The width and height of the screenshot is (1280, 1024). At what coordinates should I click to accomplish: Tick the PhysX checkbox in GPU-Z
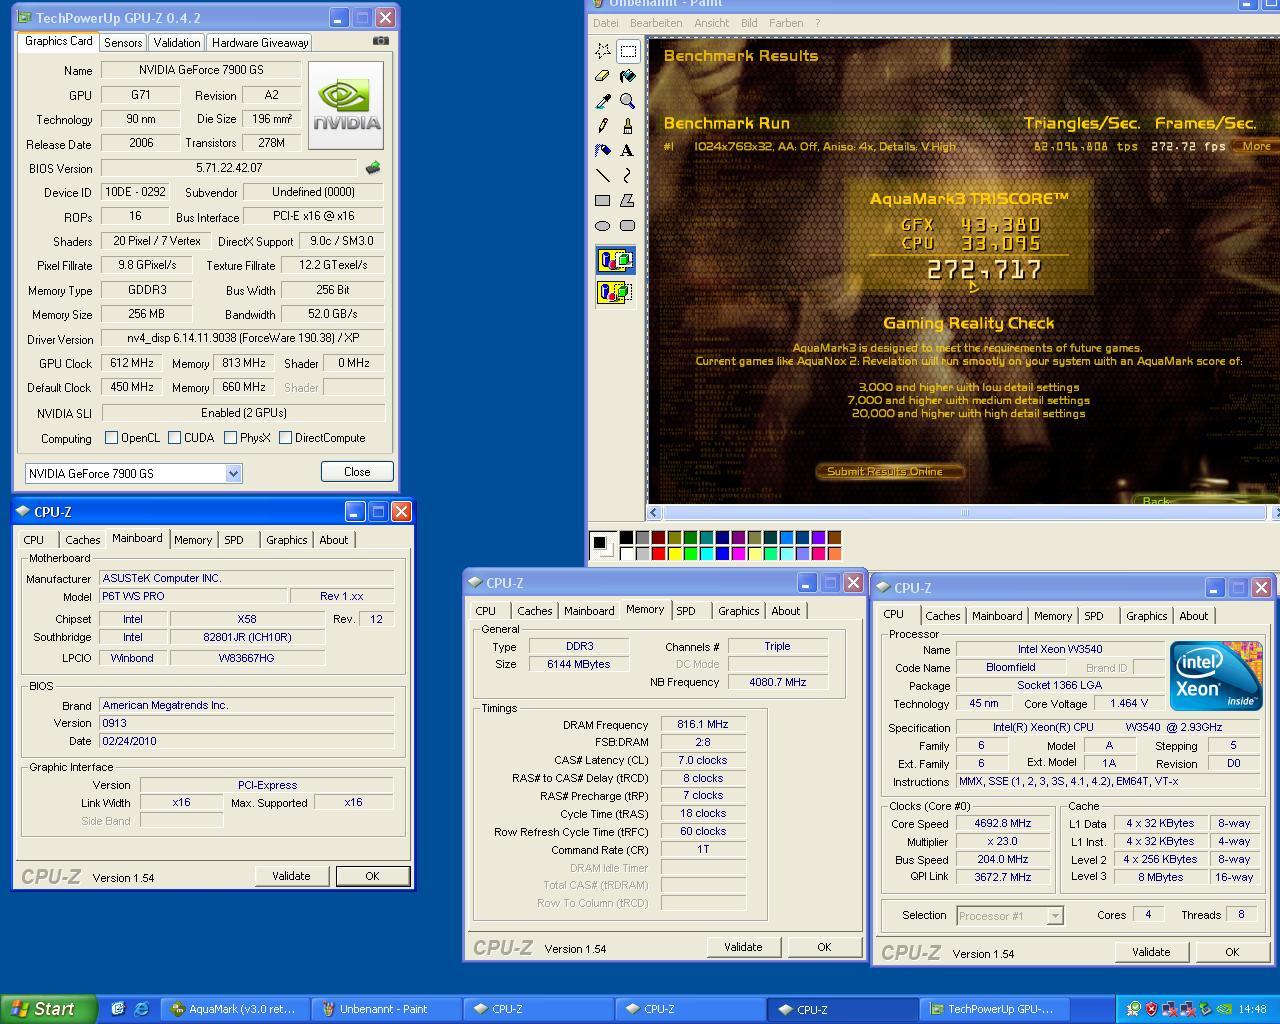coord(231,437)
